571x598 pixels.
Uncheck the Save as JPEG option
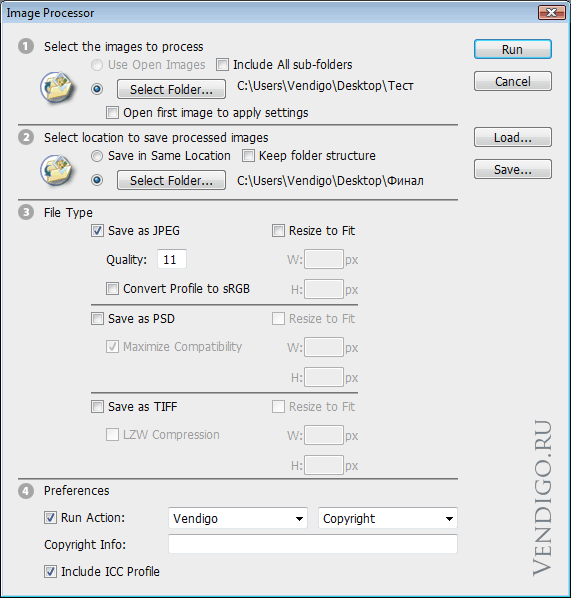pyautogui.click(x=97, y=230)
